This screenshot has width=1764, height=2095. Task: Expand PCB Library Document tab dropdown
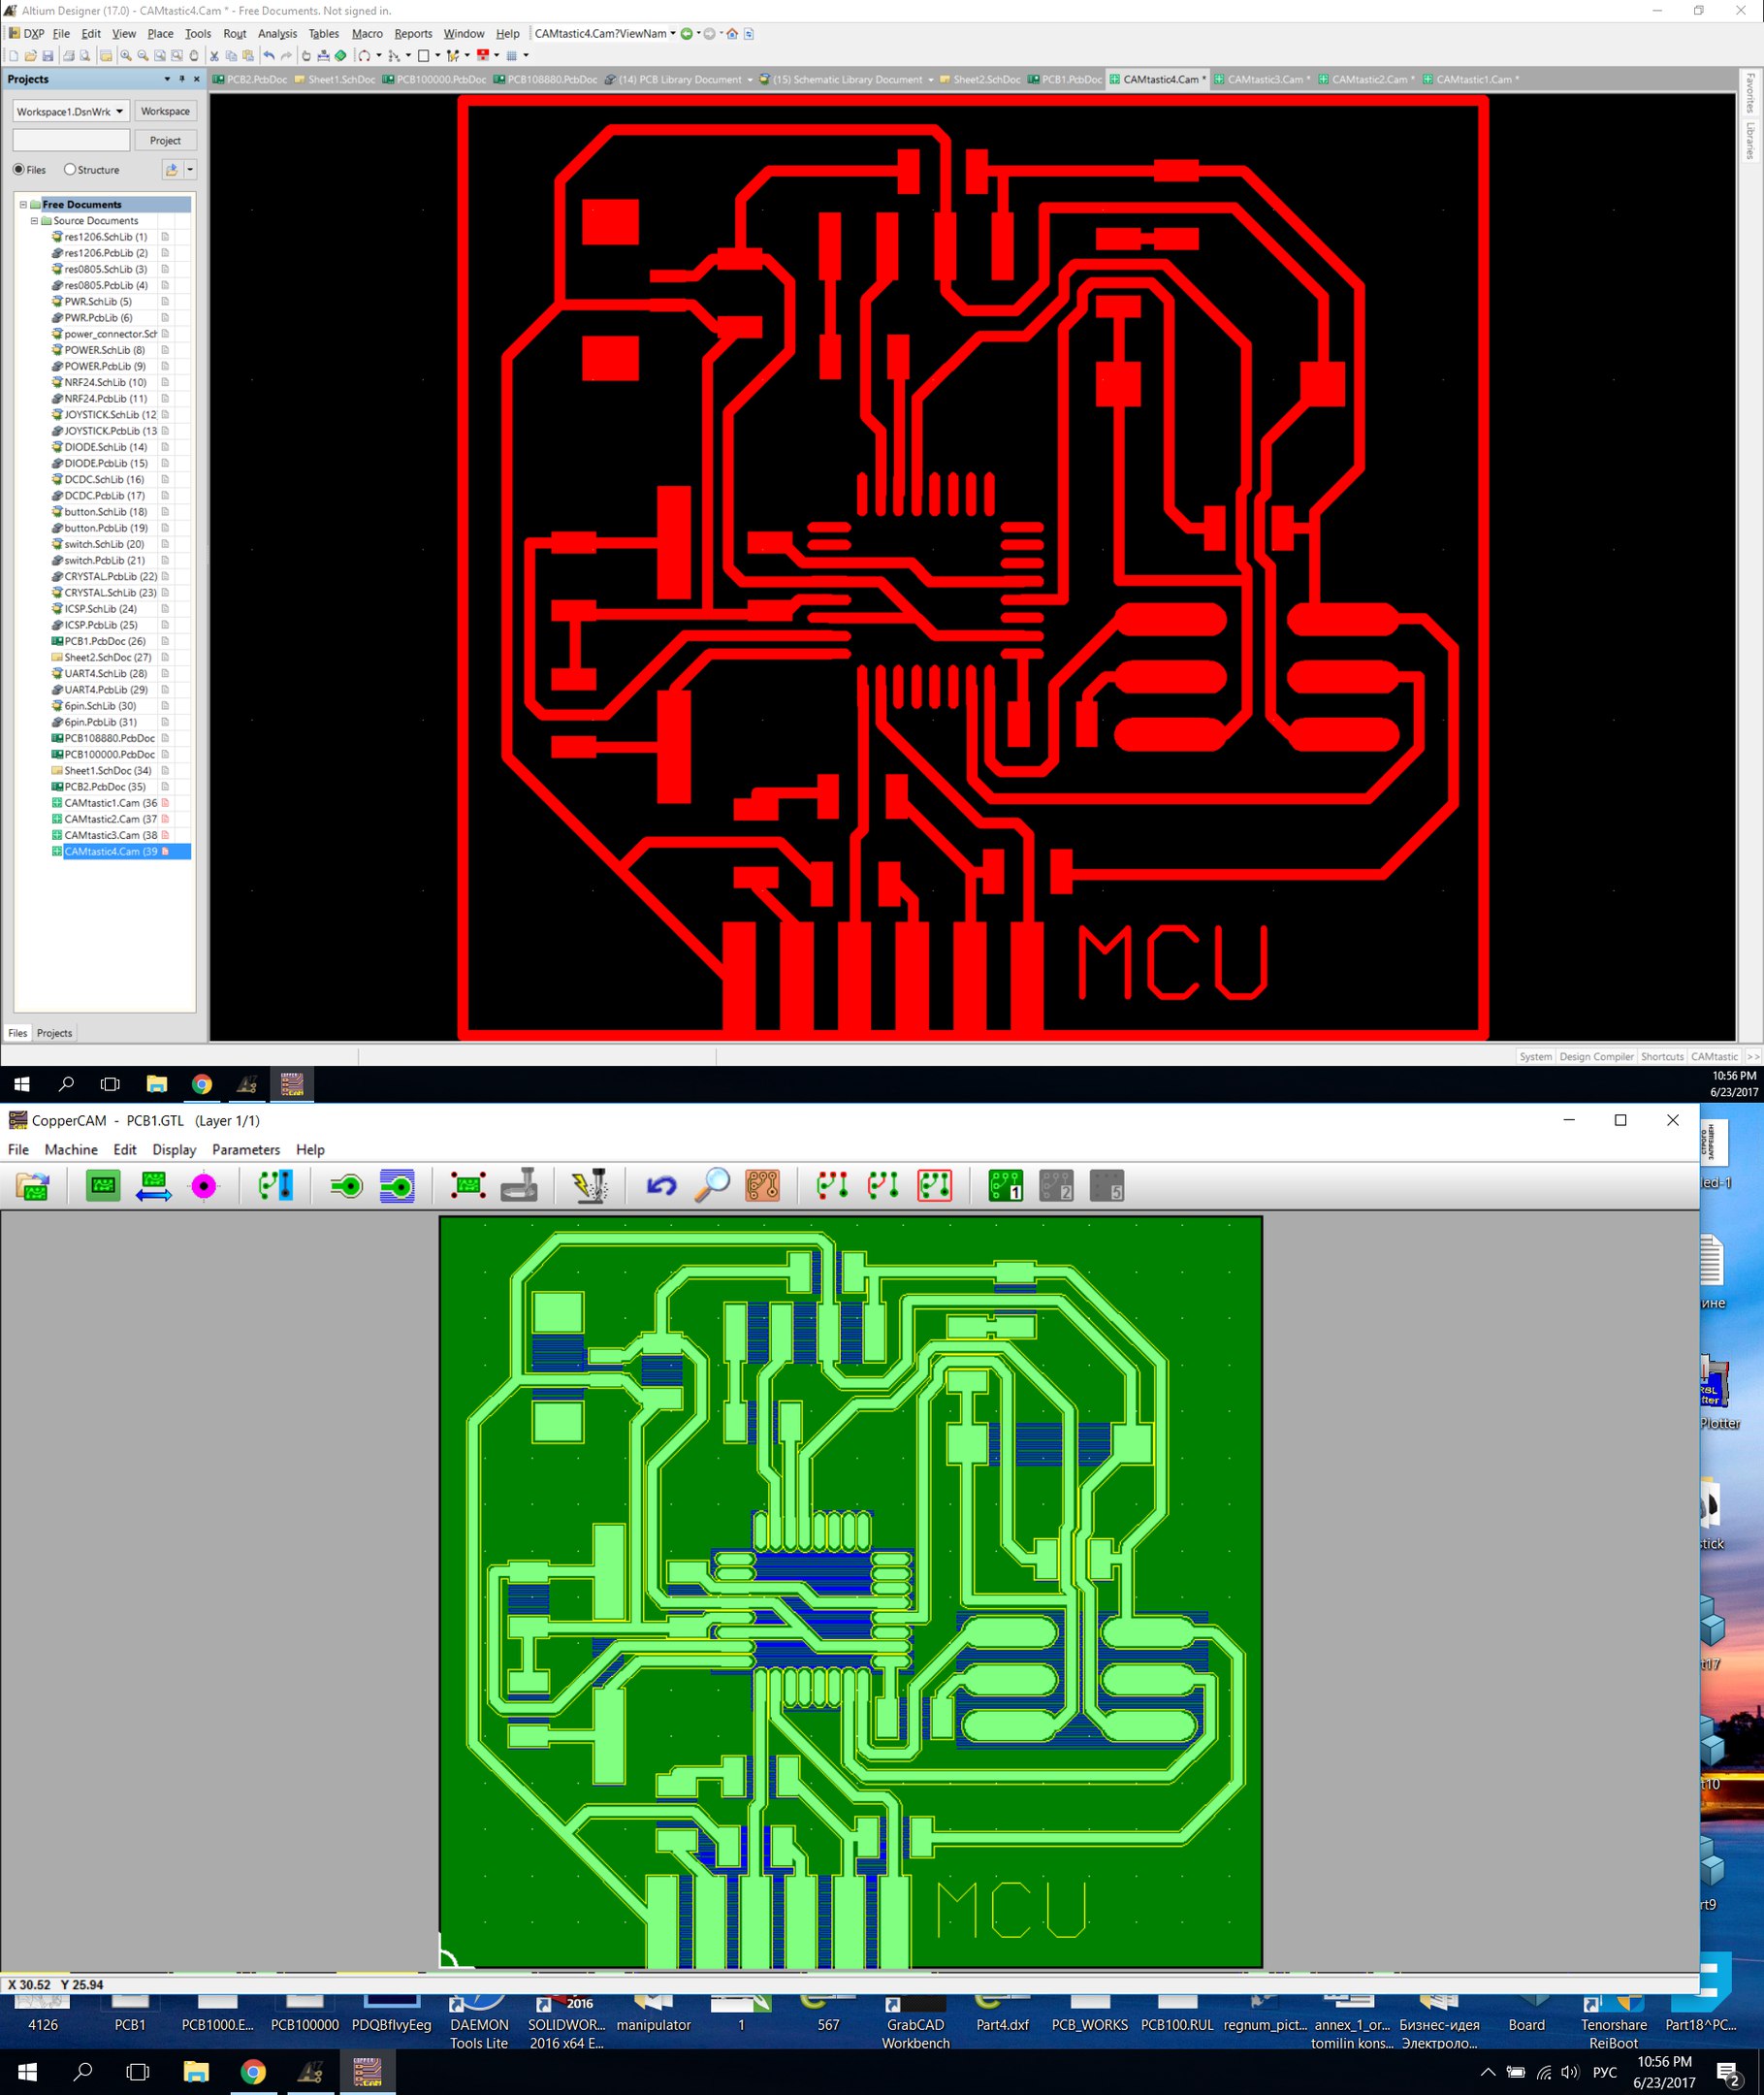coord(750,80)
